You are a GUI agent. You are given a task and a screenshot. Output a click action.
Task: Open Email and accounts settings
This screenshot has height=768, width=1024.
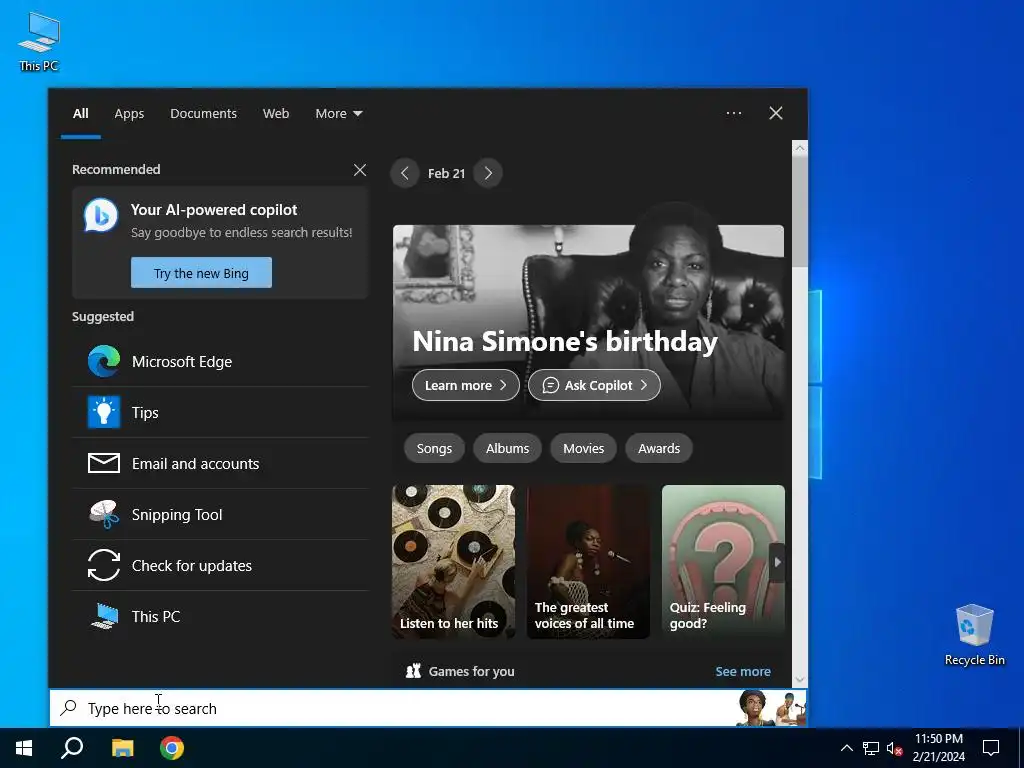[x=221, y=463]
